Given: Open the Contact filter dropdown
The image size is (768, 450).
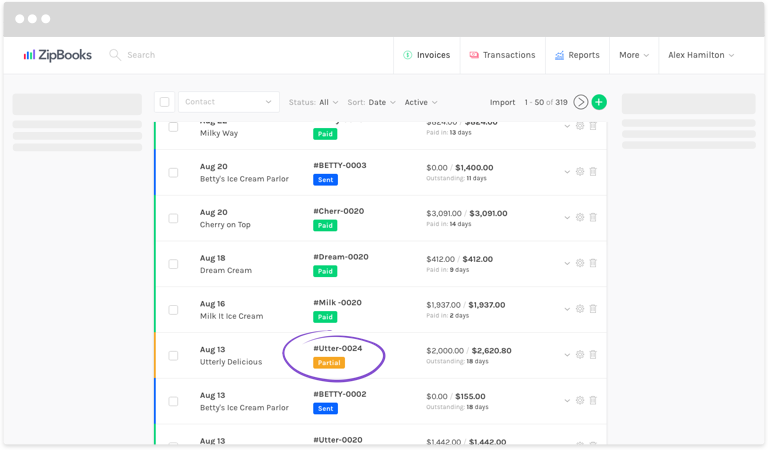Looking at the screenshot, I should pyautogui.click(x=229, y=102).
